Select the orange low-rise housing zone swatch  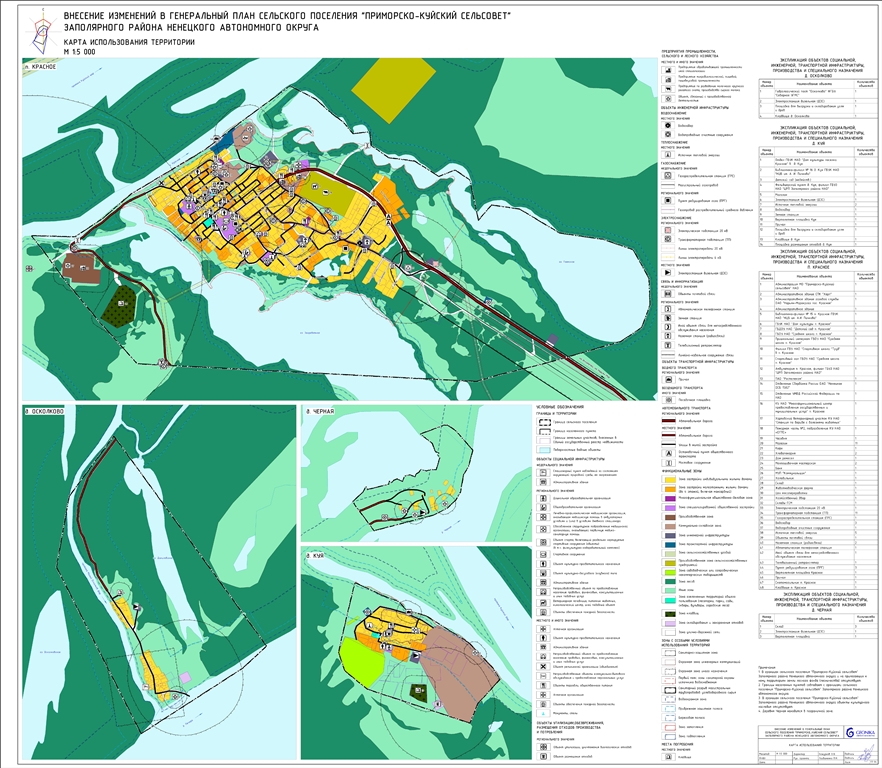click(x=668, y=489)
